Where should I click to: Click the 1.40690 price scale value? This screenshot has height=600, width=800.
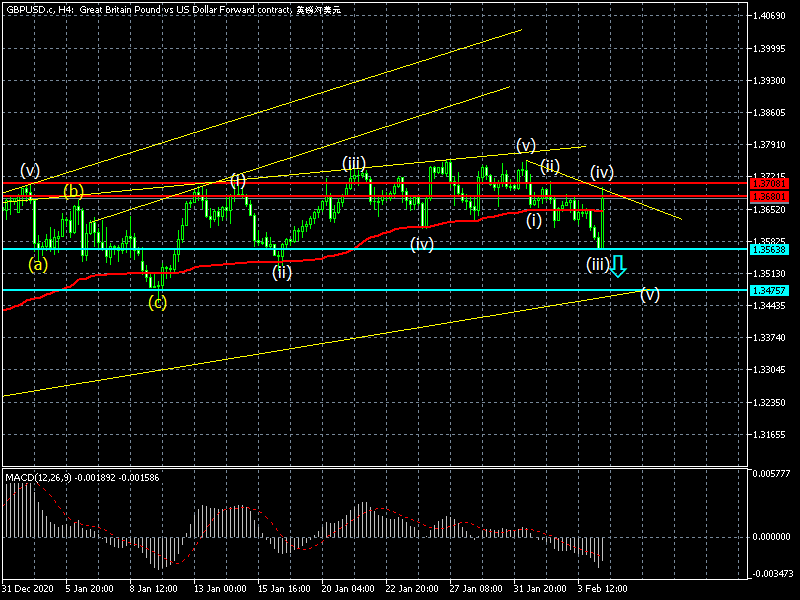click(769, 16)
